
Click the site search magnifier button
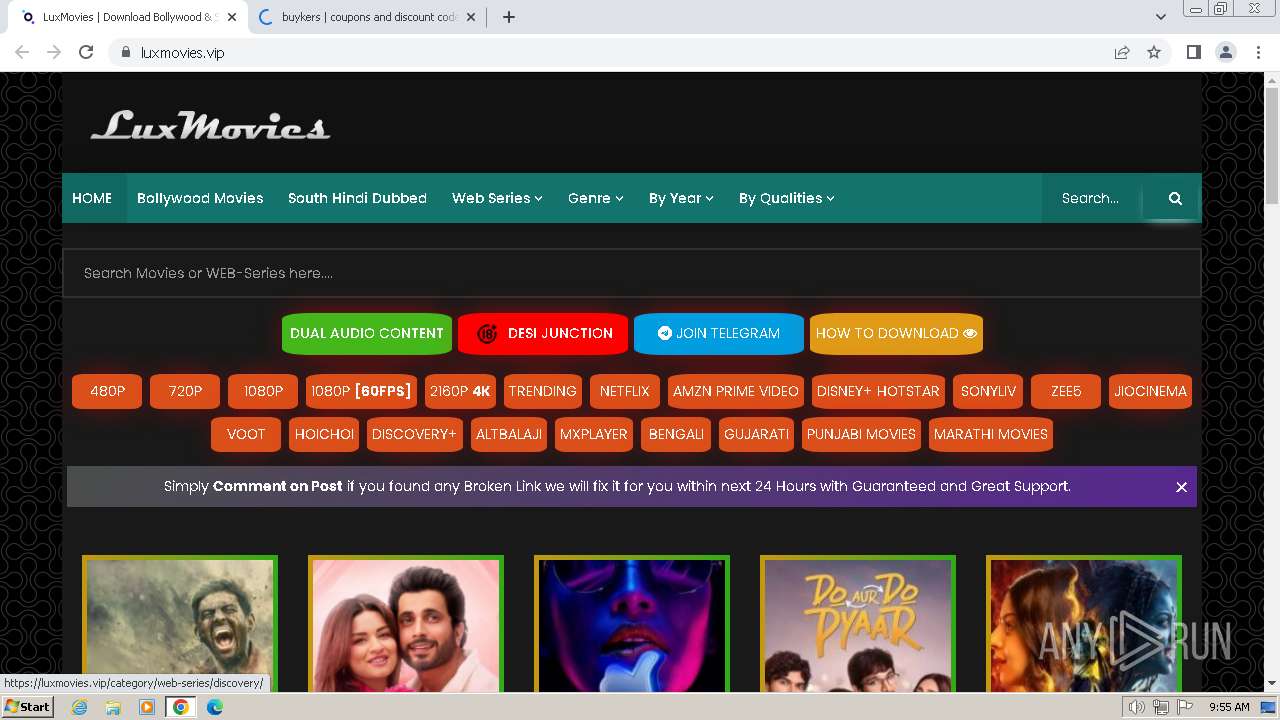click(1175, 198)
